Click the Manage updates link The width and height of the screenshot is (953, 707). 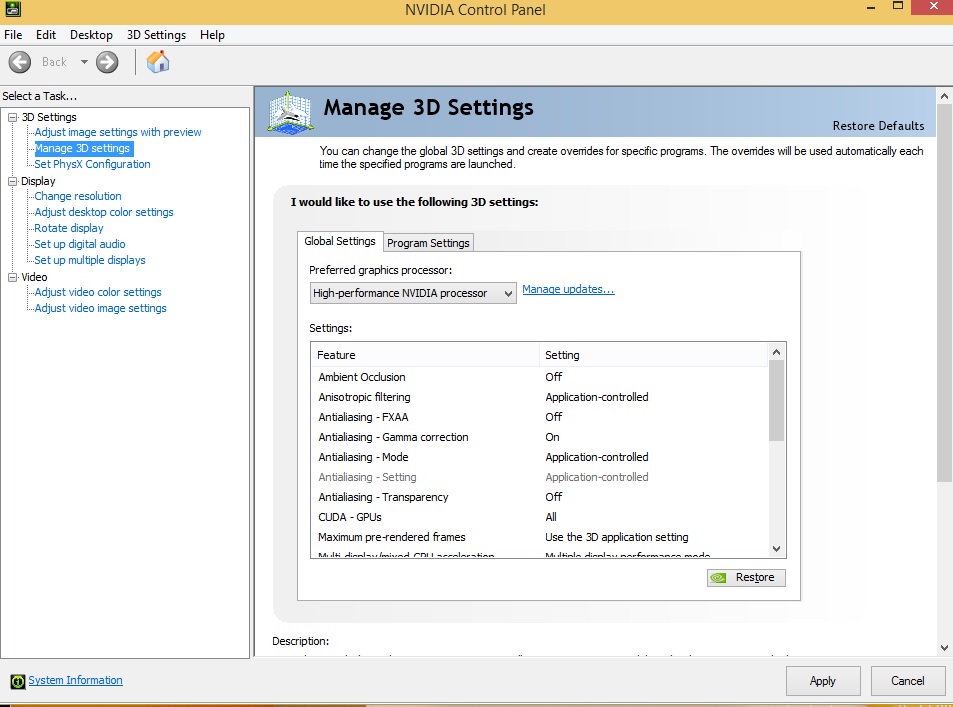(x=568, y=289)
